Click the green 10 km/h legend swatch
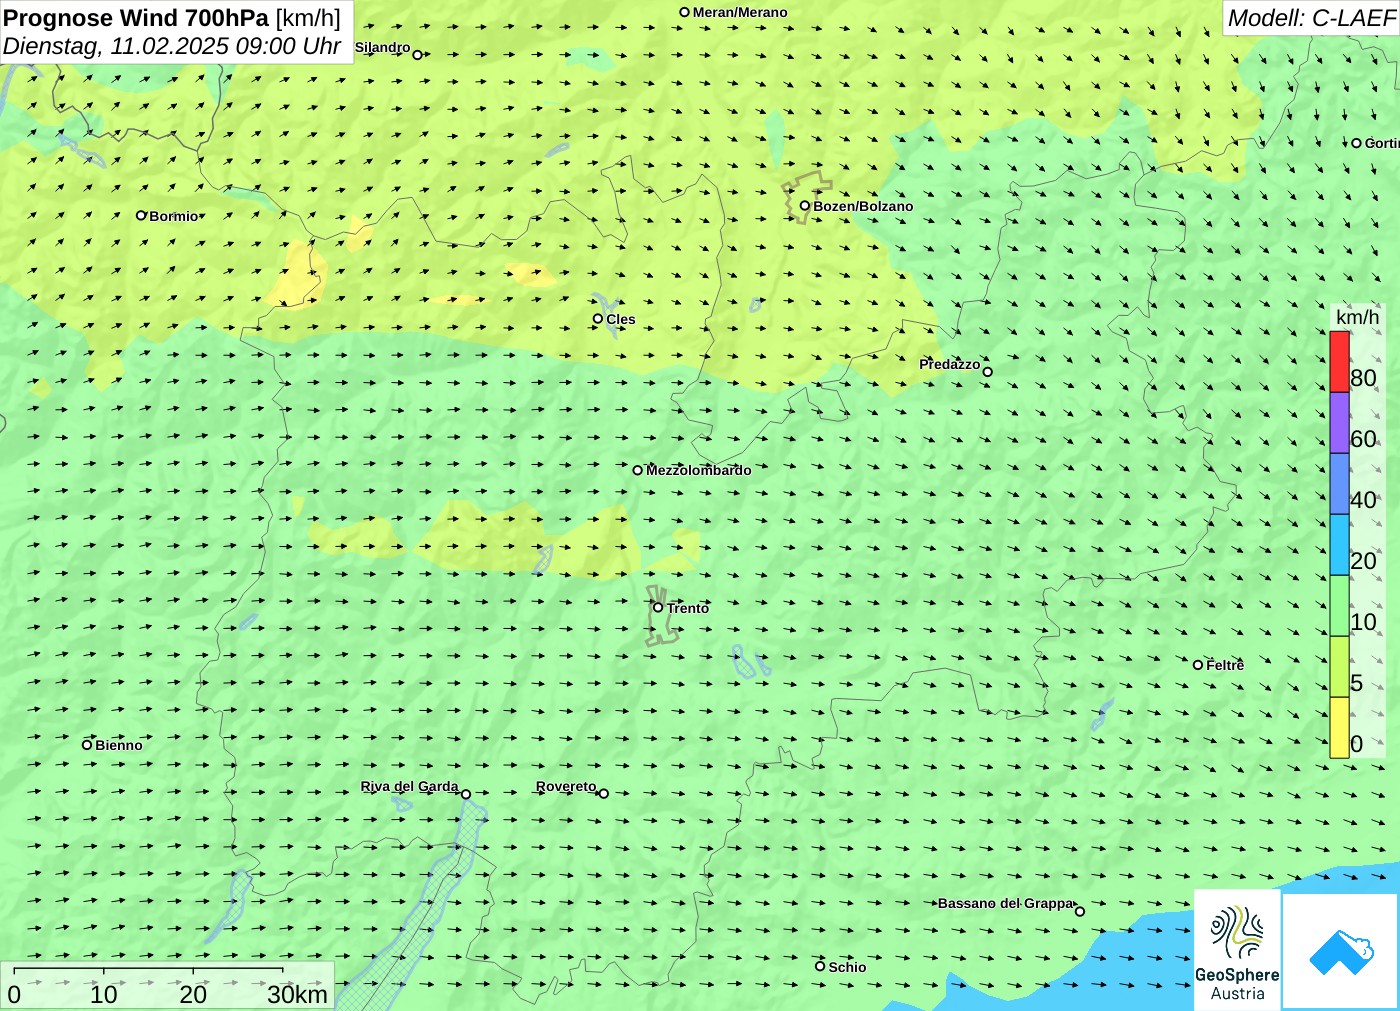 (1339, 606)
